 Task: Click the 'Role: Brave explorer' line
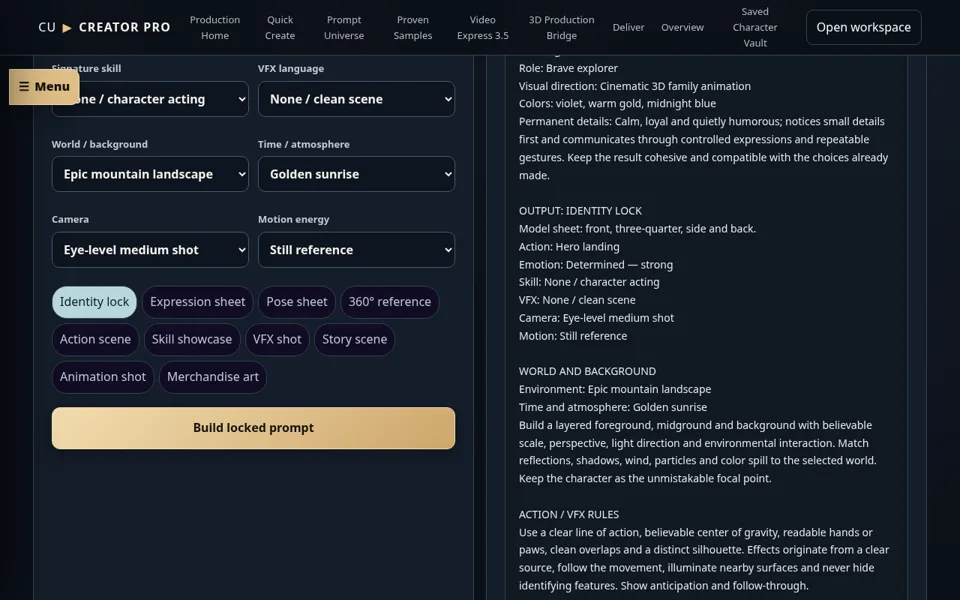coord(568,68)
